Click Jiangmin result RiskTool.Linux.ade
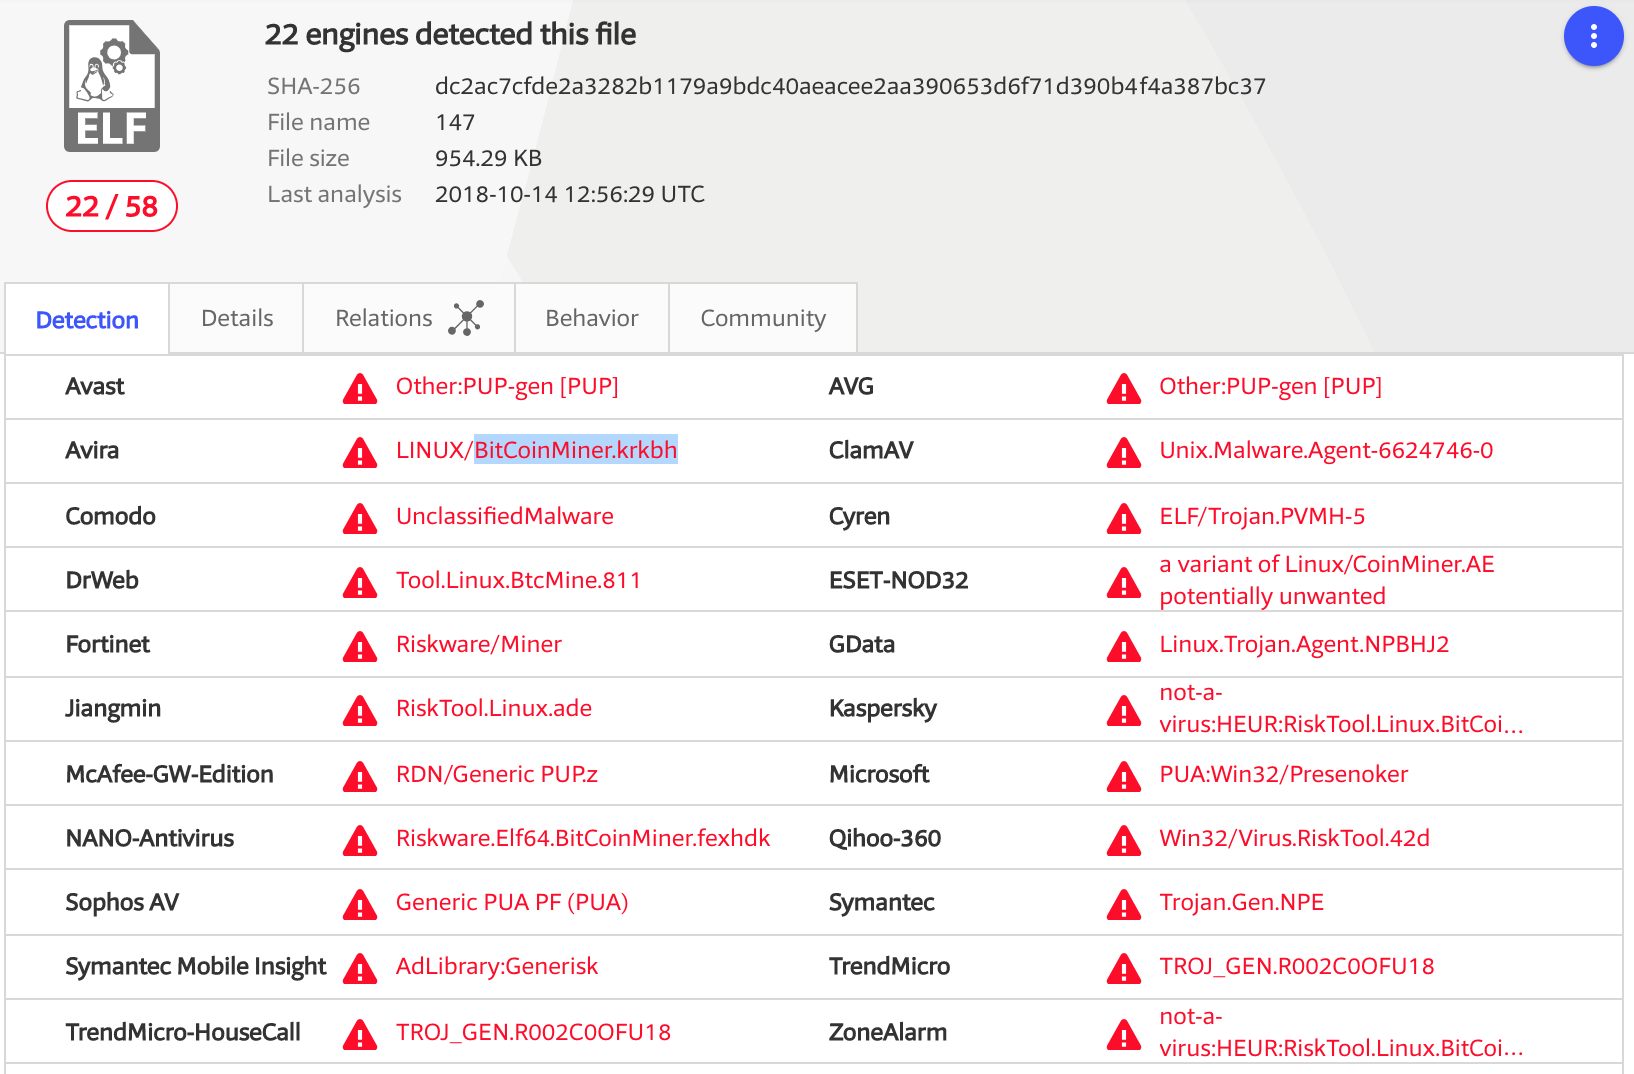 (x=494, y=708)
